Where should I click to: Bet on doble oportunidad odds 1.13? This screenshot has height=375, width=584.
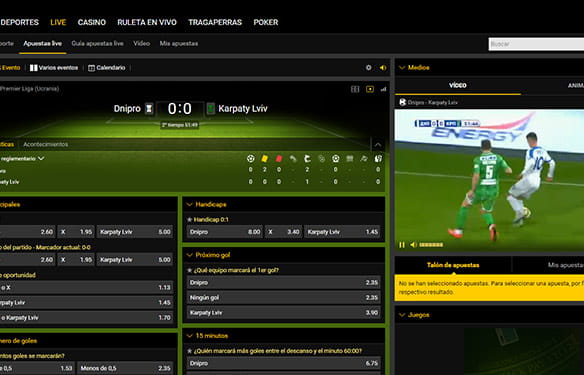pyautogui.click(x=86, y=287)
